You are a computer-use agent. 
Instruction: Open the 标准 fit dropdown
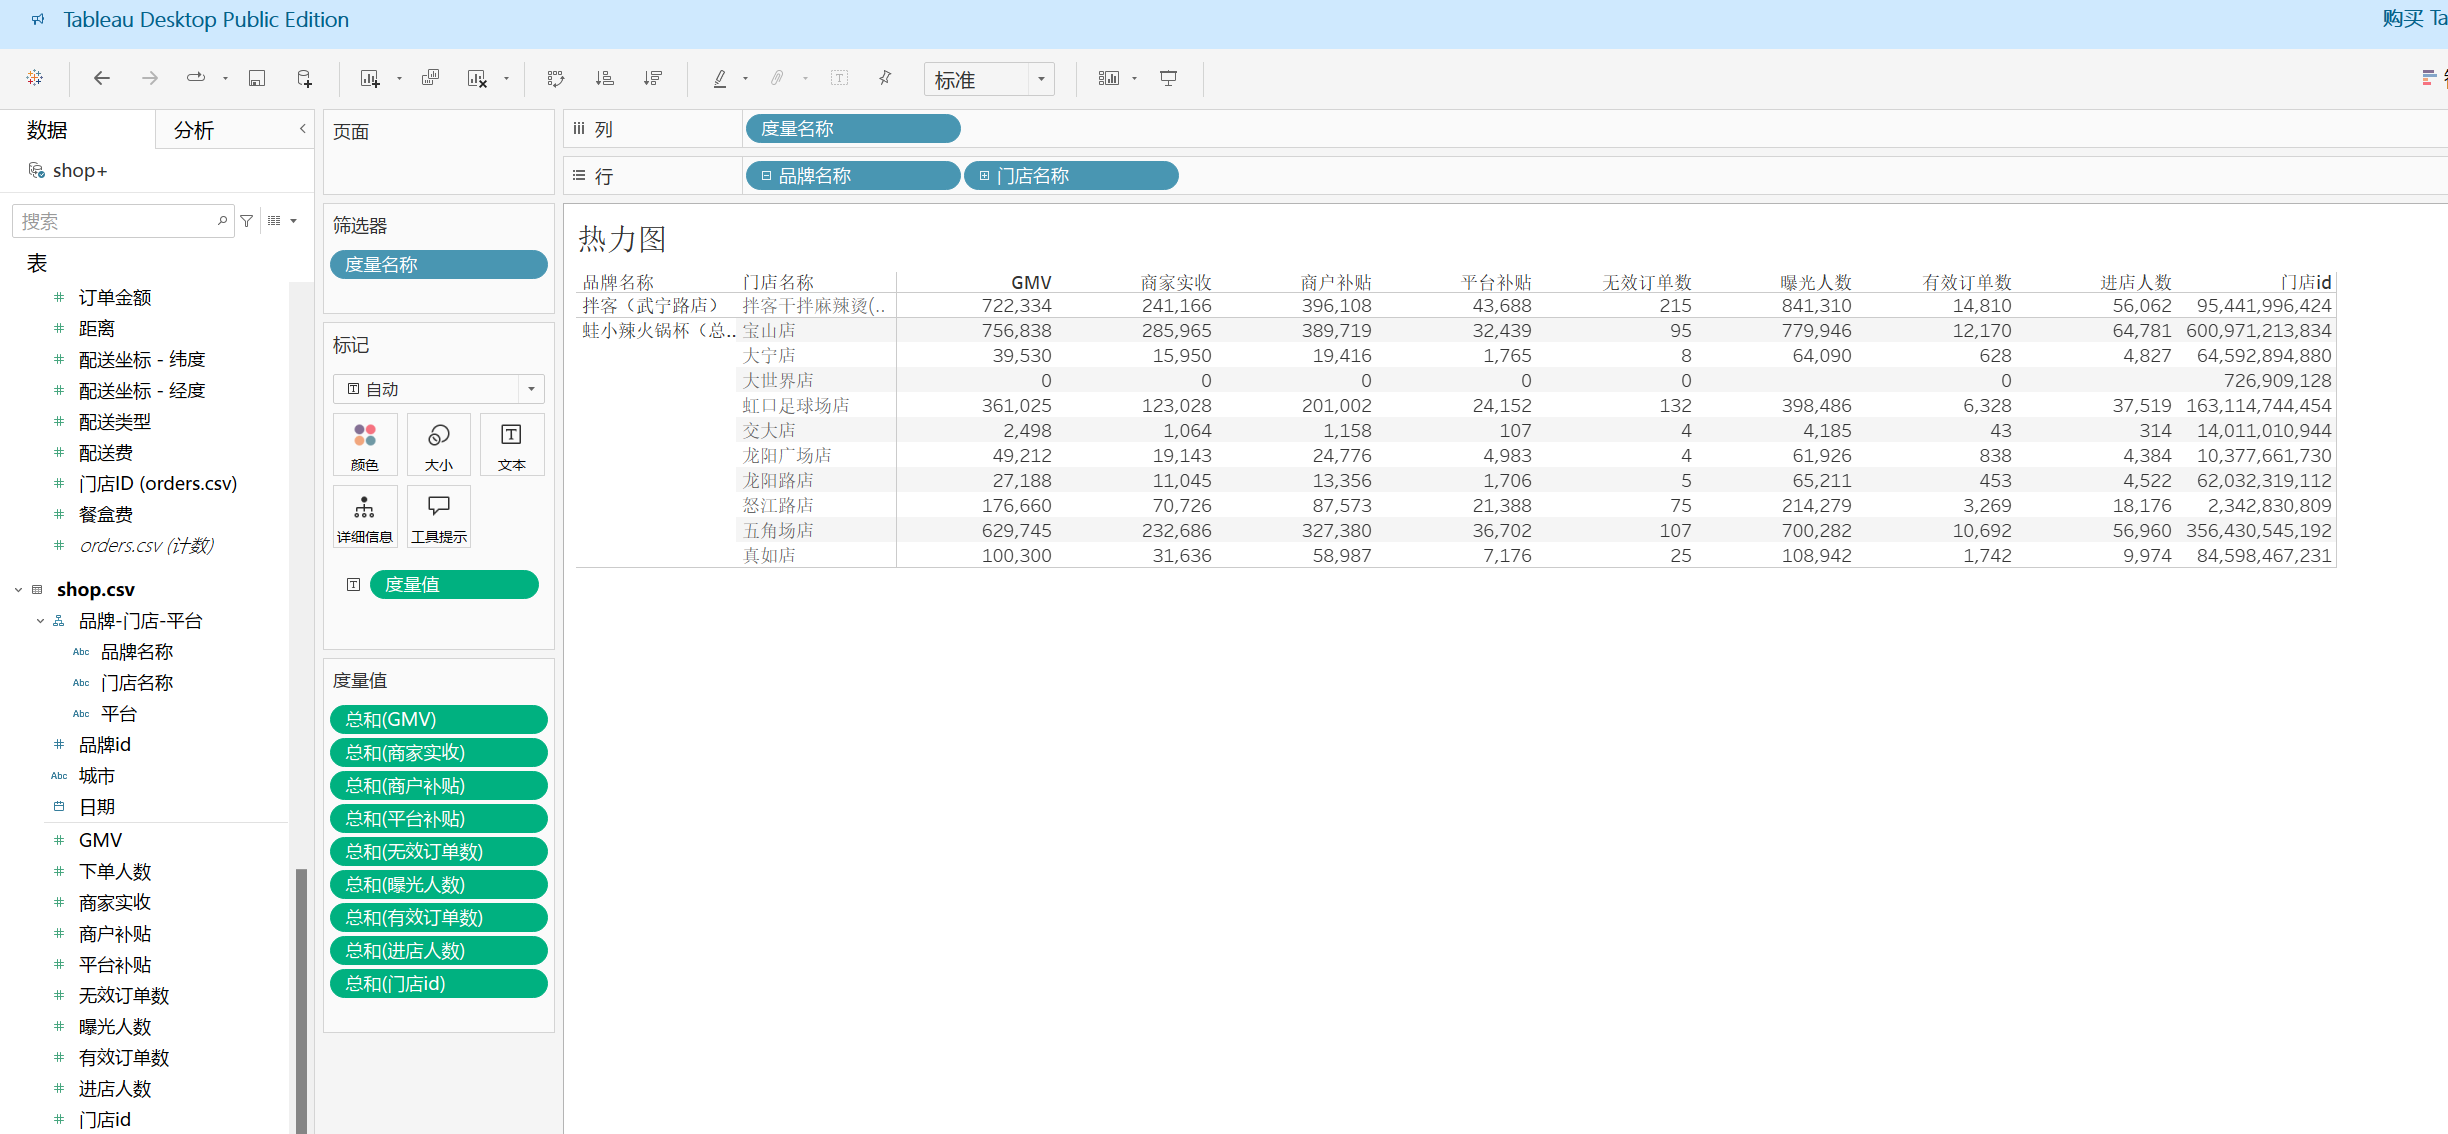click(x=1041, y=79)
